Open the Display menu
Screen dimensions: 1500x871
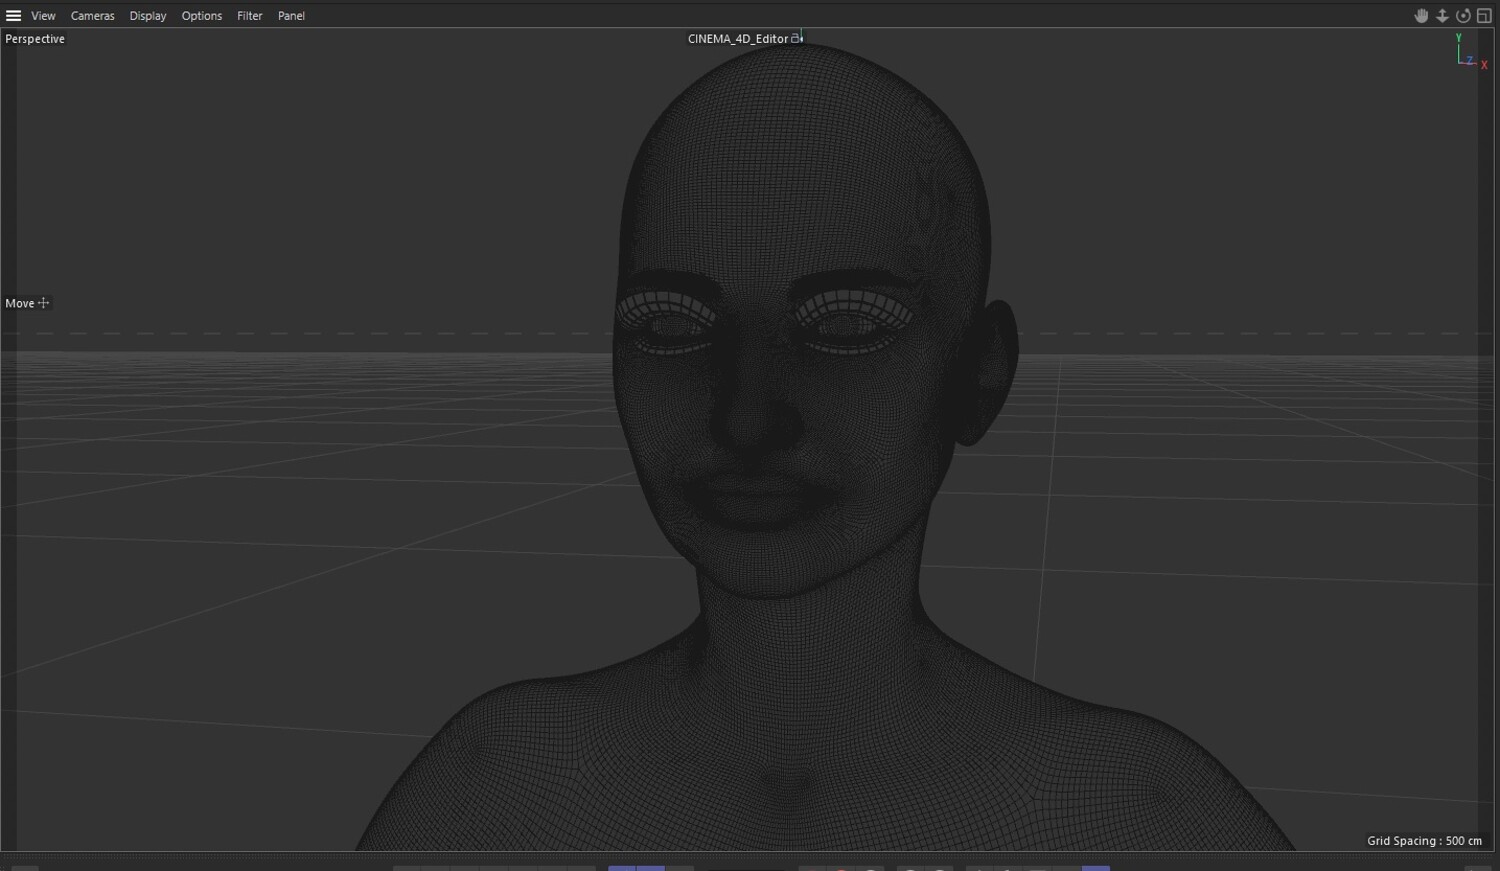148,16
